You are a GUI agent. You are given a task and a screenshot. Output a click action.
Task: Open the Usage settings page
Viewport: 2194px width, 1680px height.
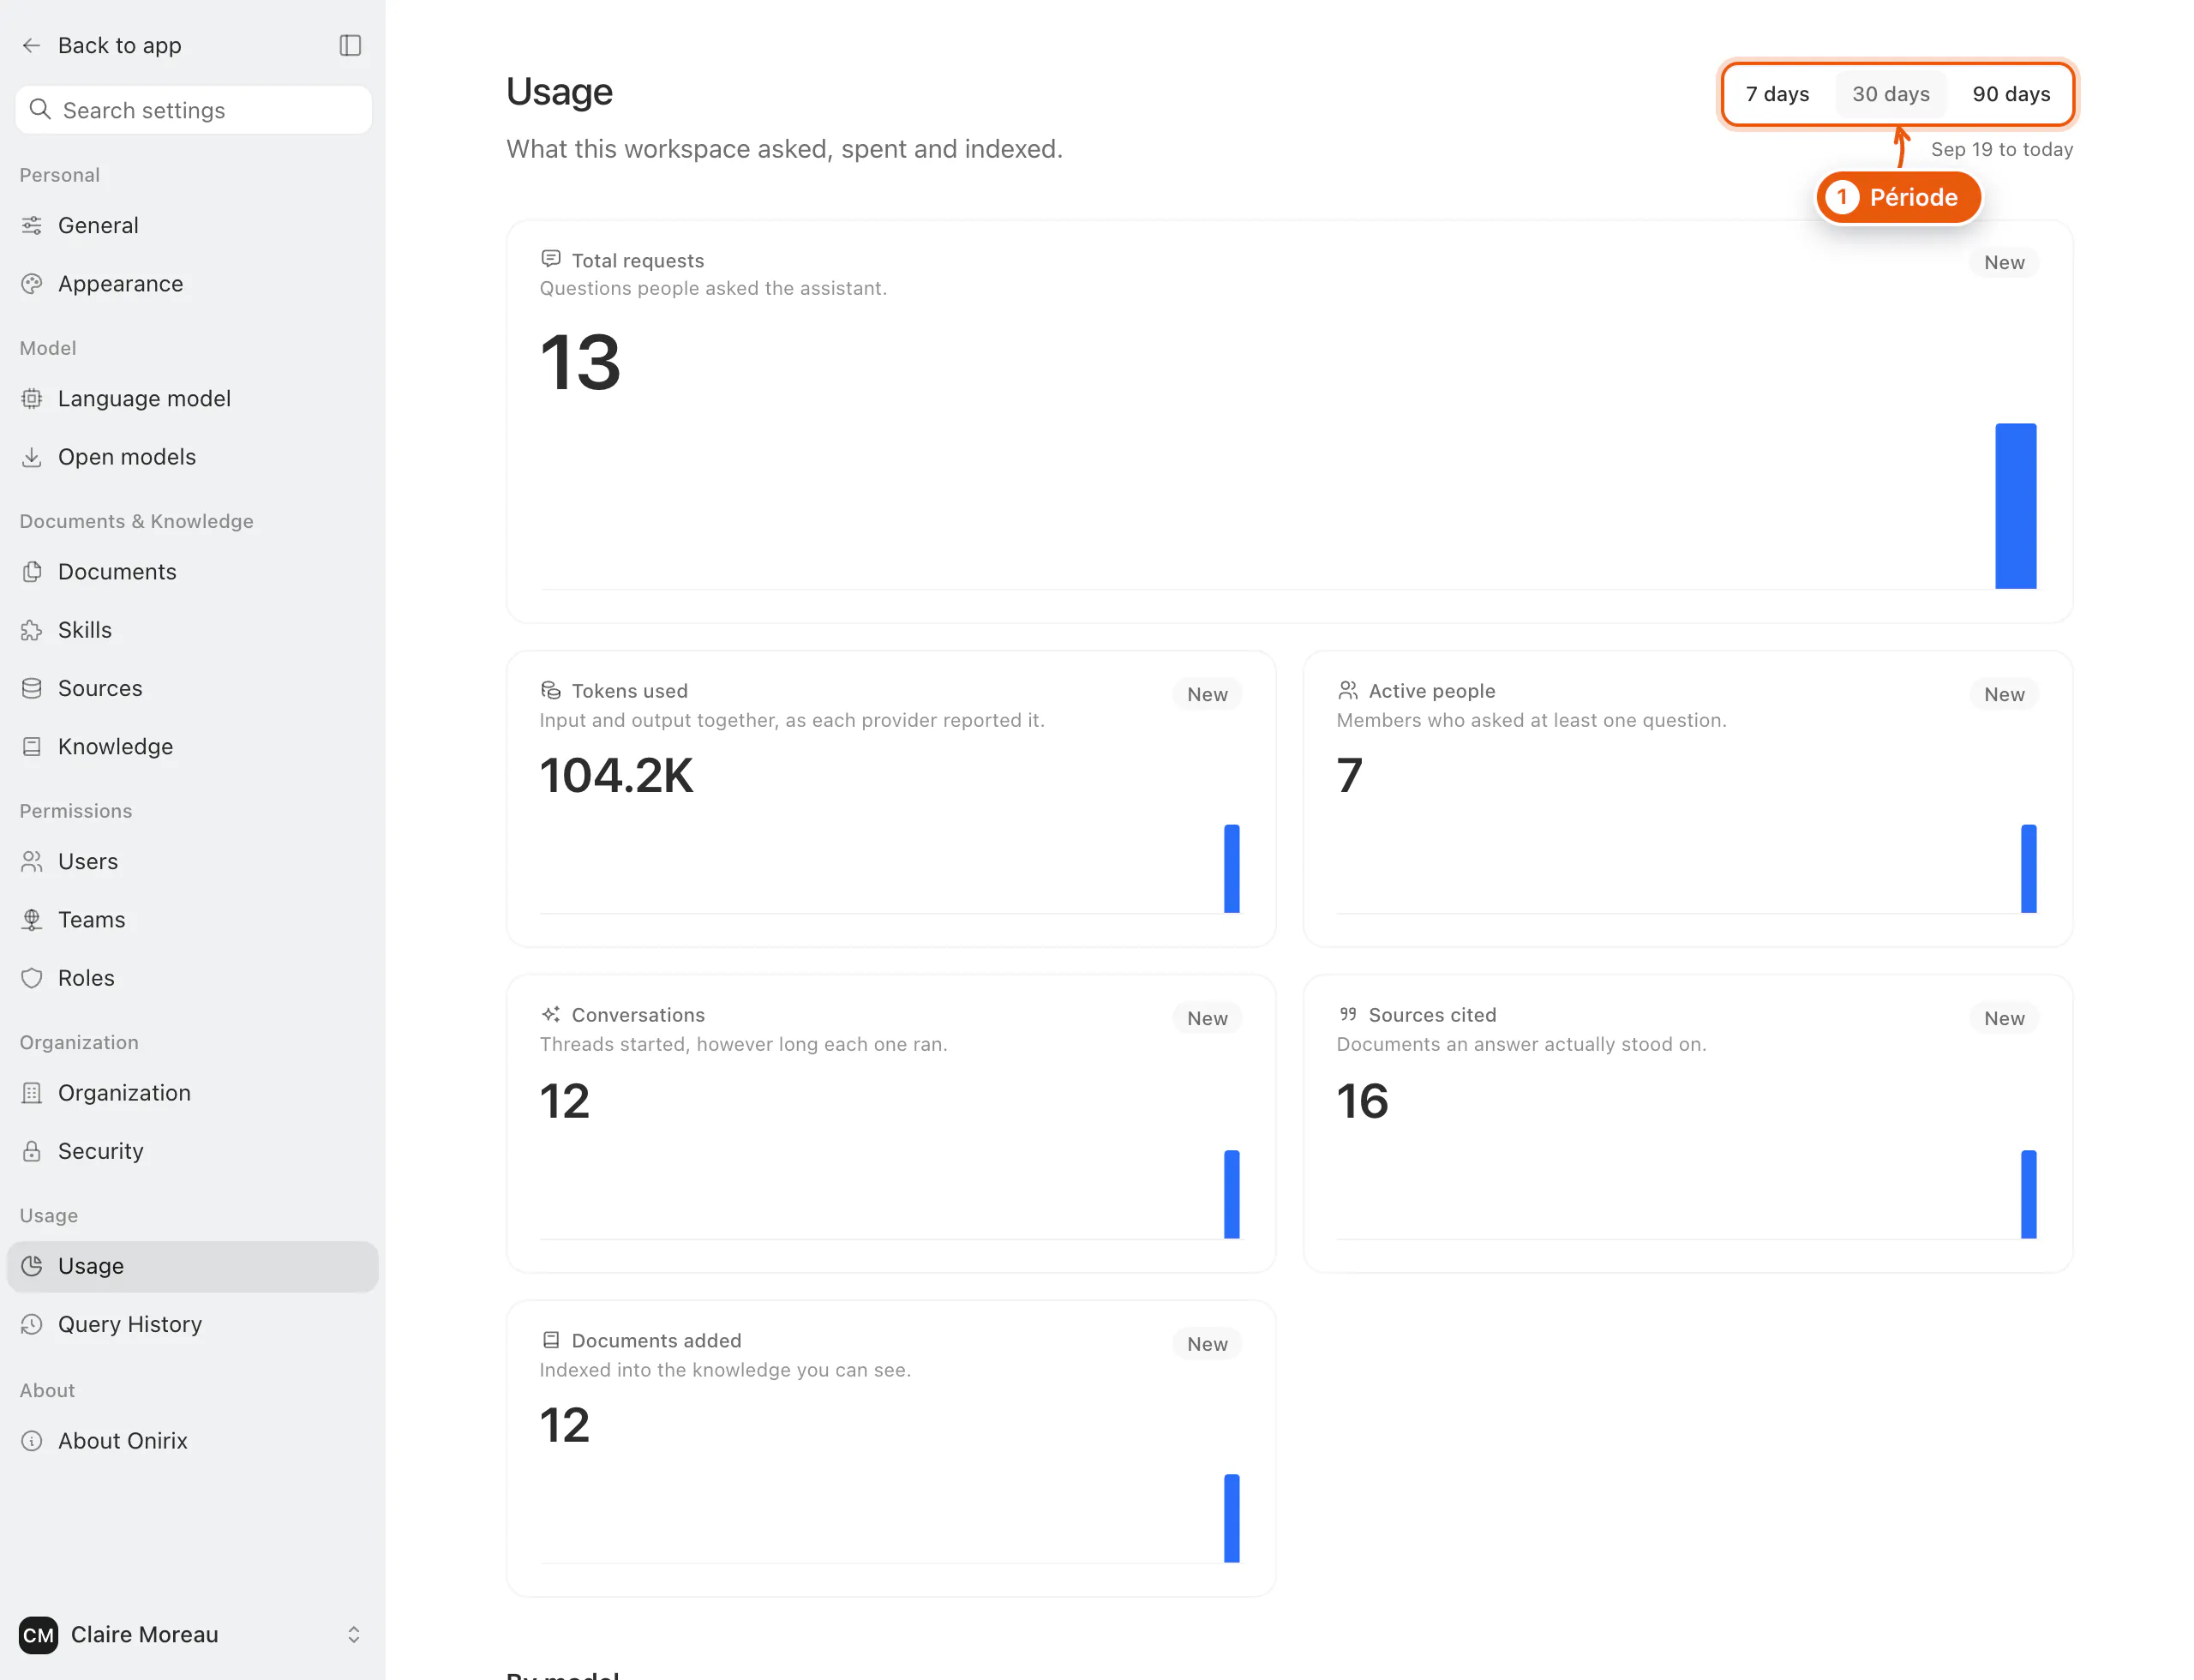pos(192,1266)
